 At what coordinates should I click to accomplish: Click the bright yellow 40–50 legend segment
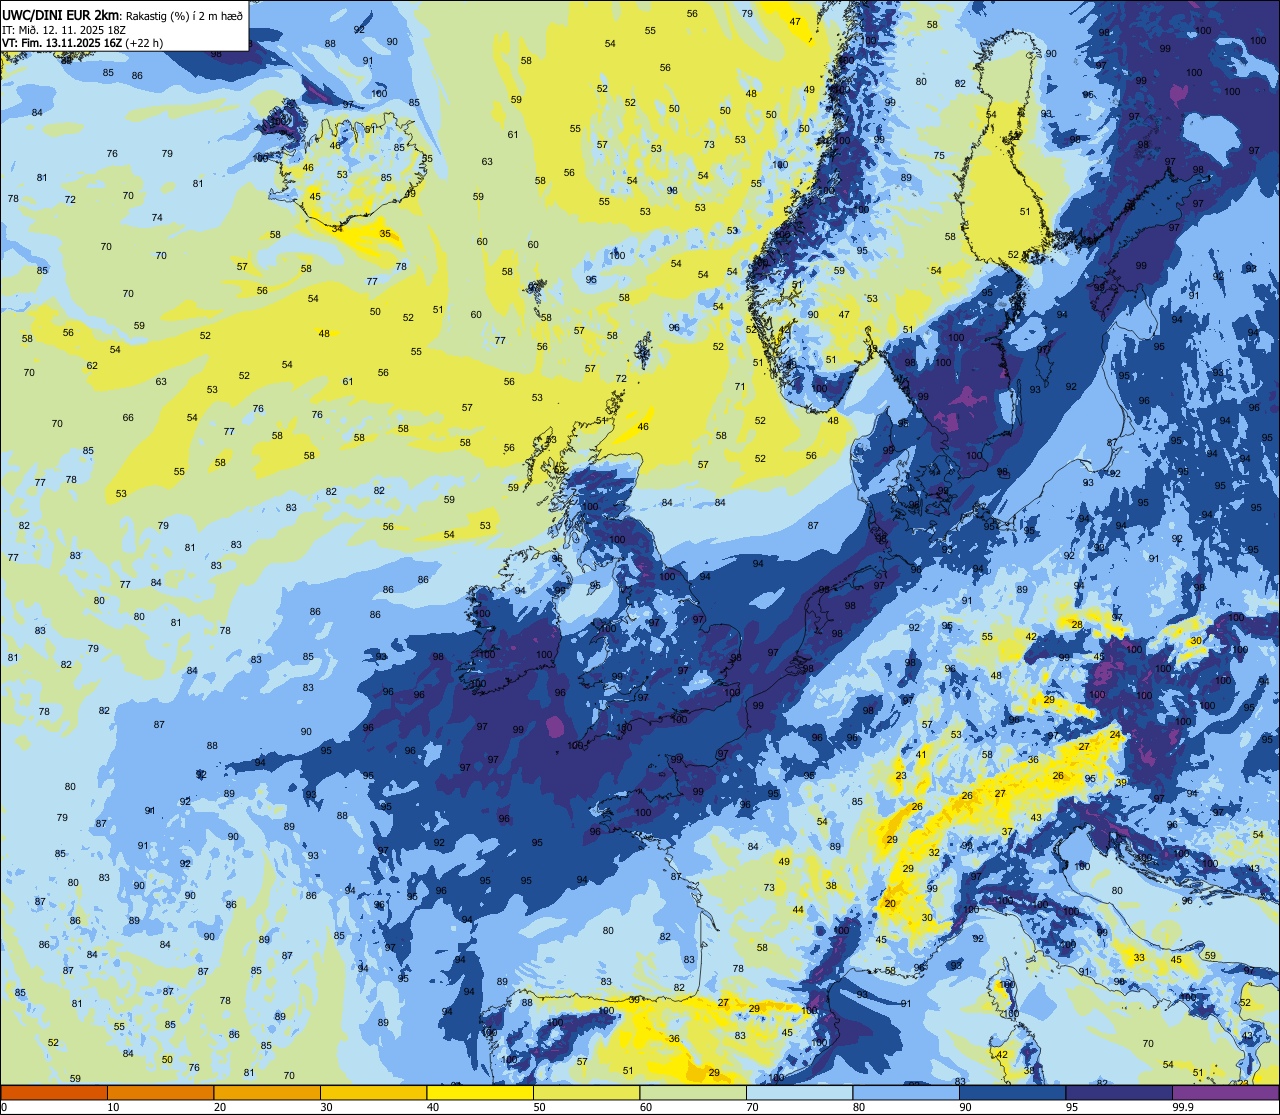pos(480,1092)
